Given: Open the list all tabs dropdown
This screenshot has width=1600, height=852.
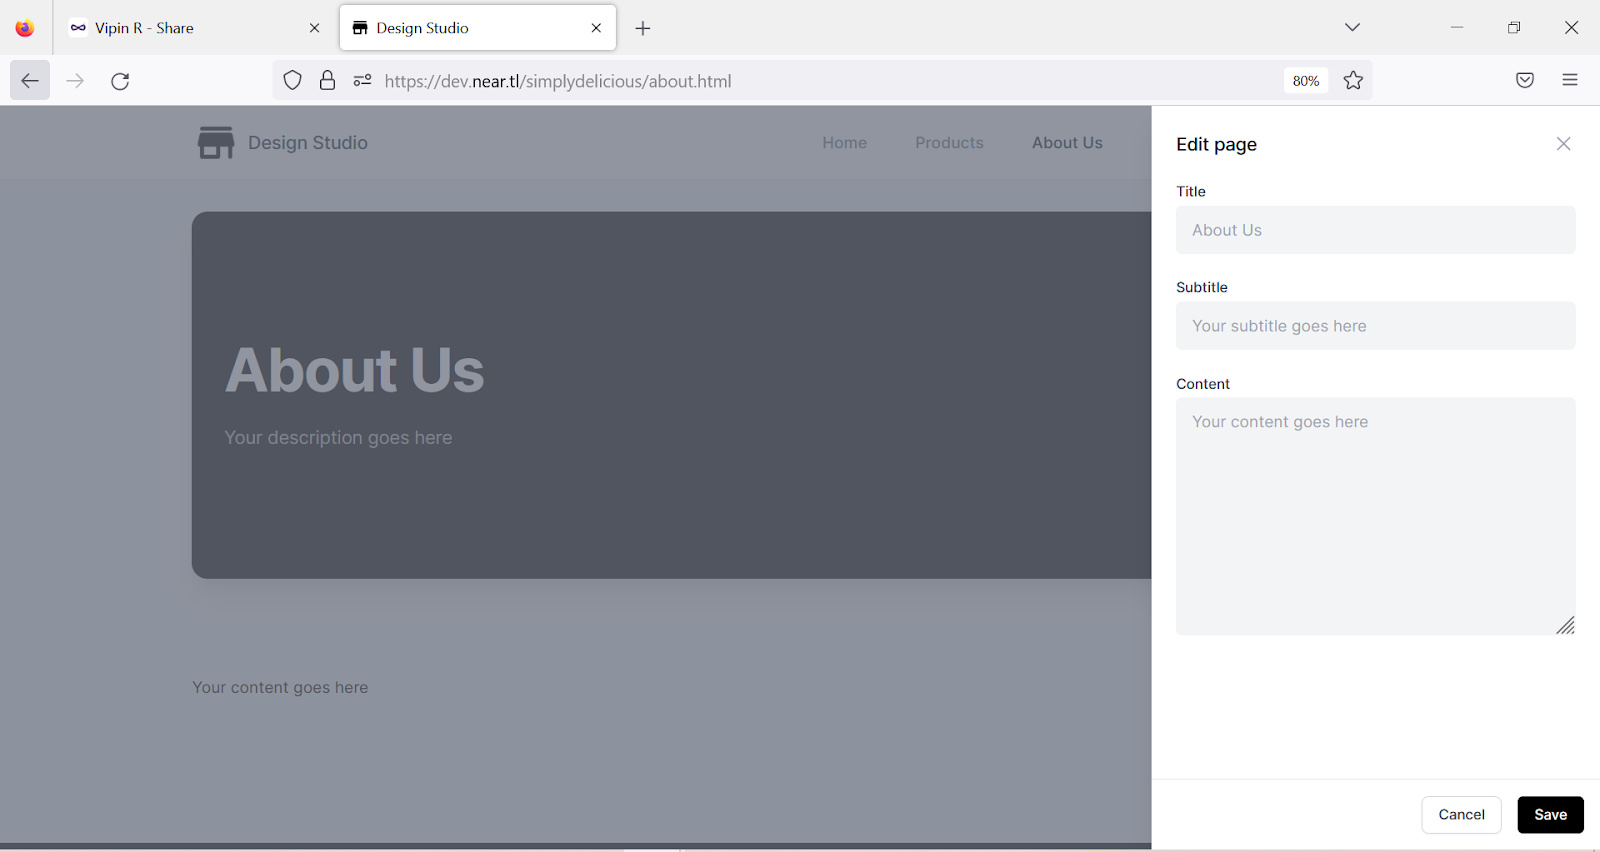Looking at the screenshot, I should coord(1352,27).
